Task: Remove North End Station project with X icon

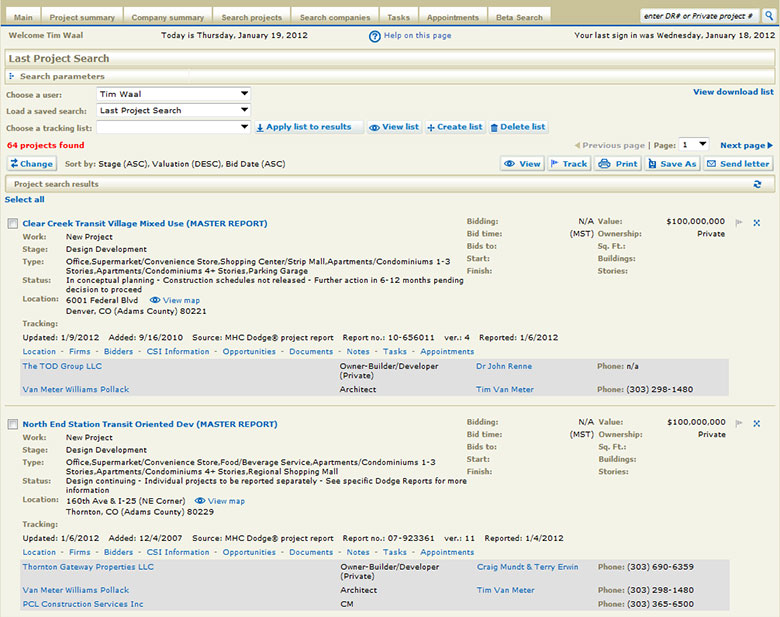Action: pos(757,423)
